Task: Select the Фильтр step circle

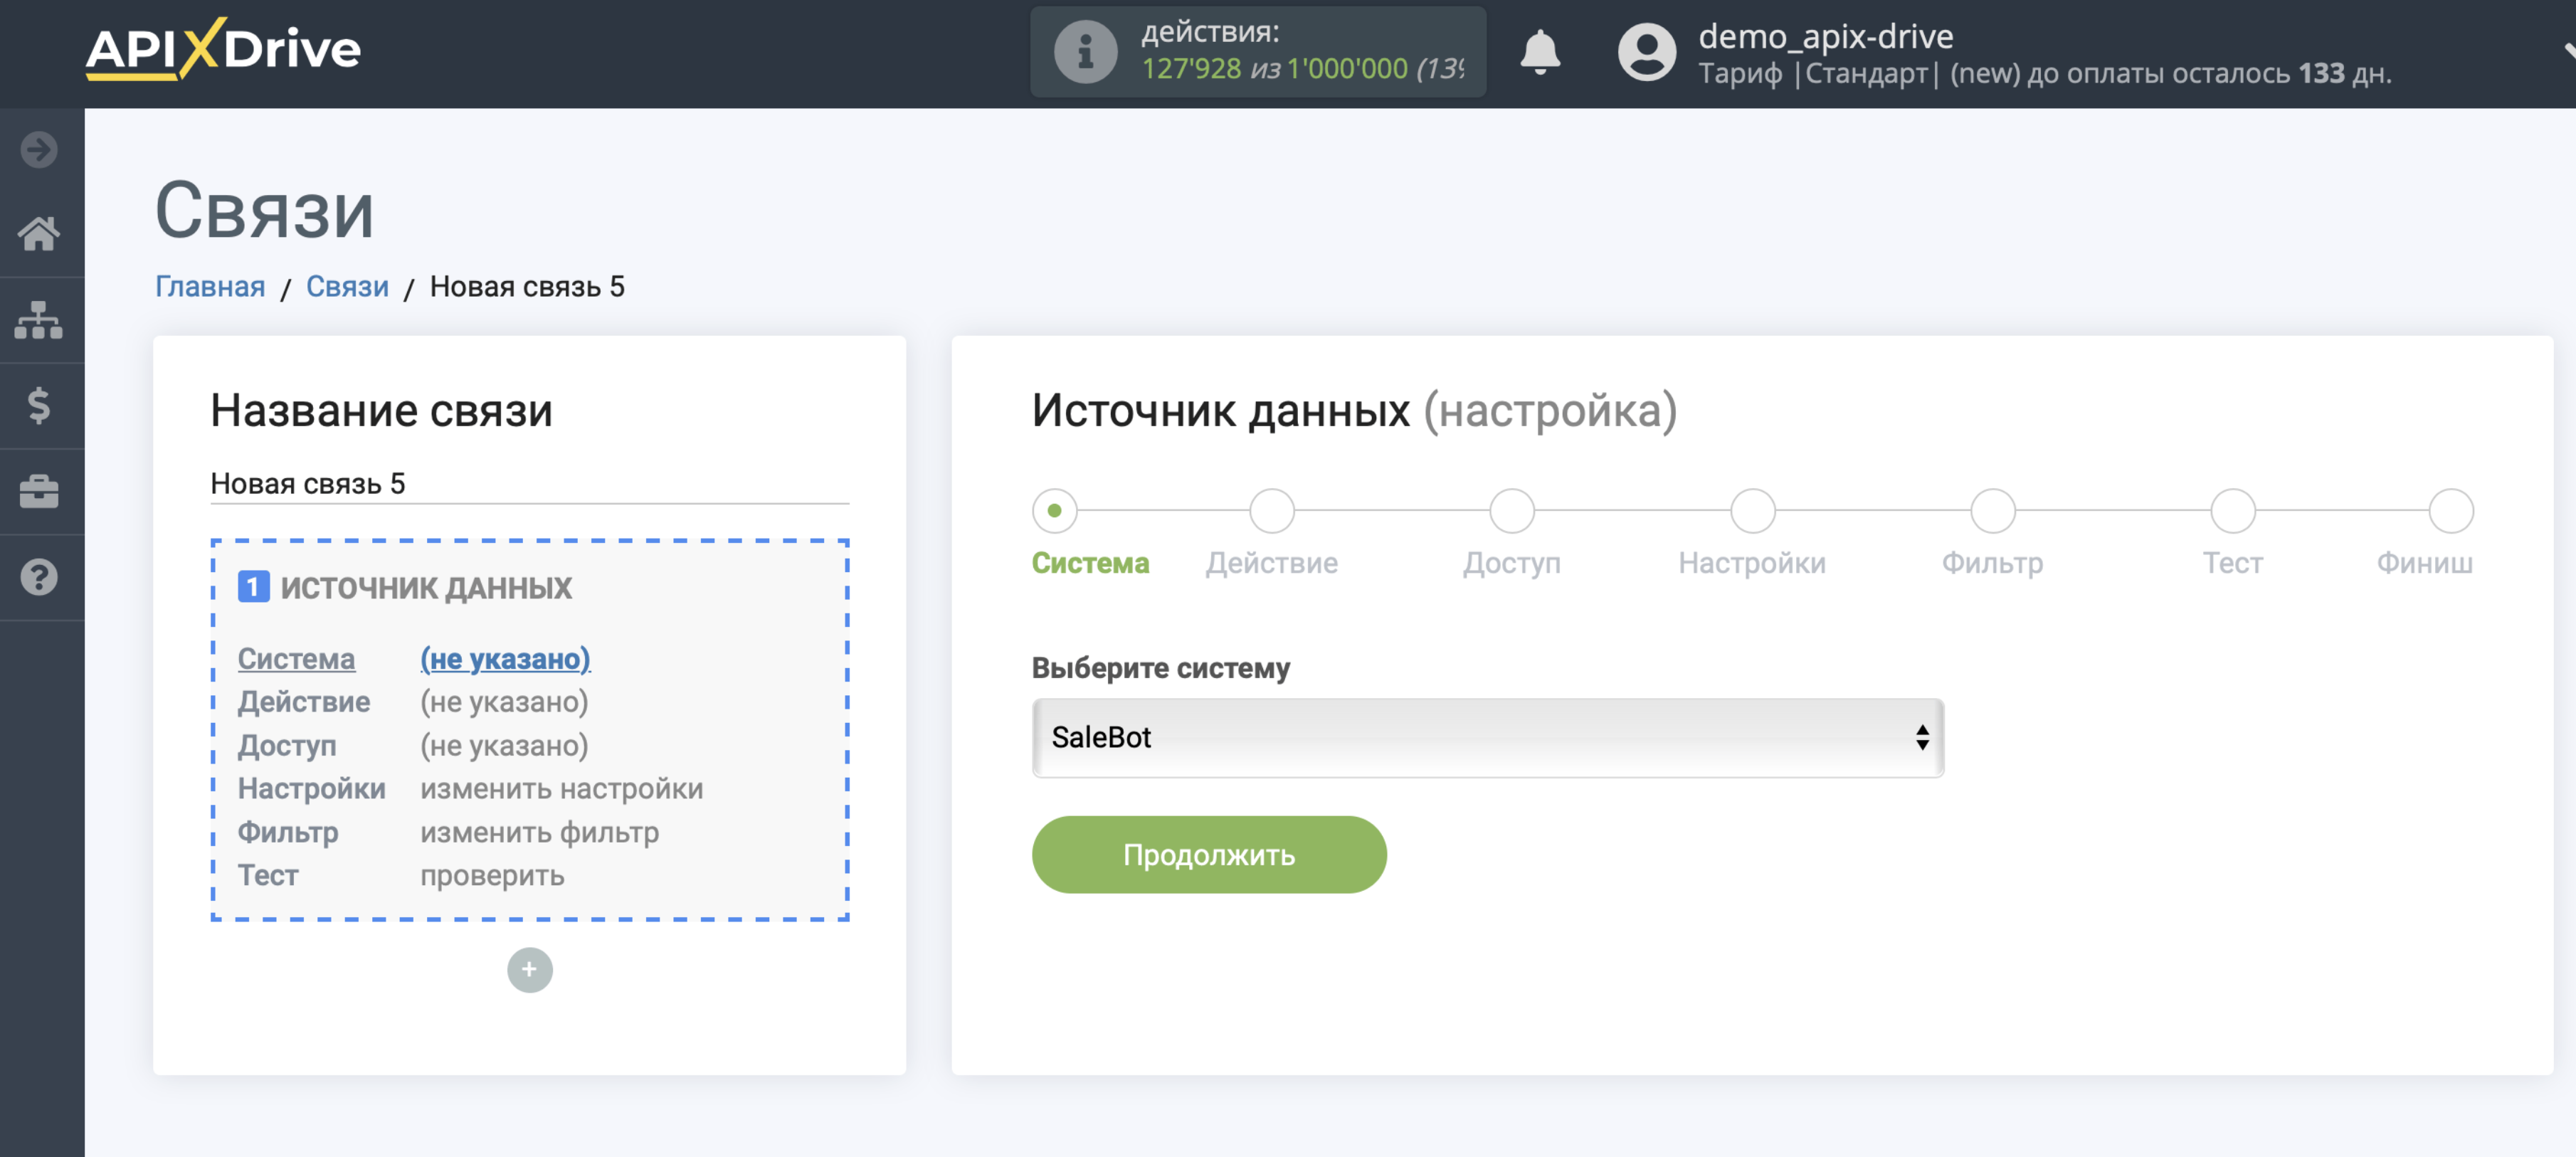Action: tap(1992, 511)
